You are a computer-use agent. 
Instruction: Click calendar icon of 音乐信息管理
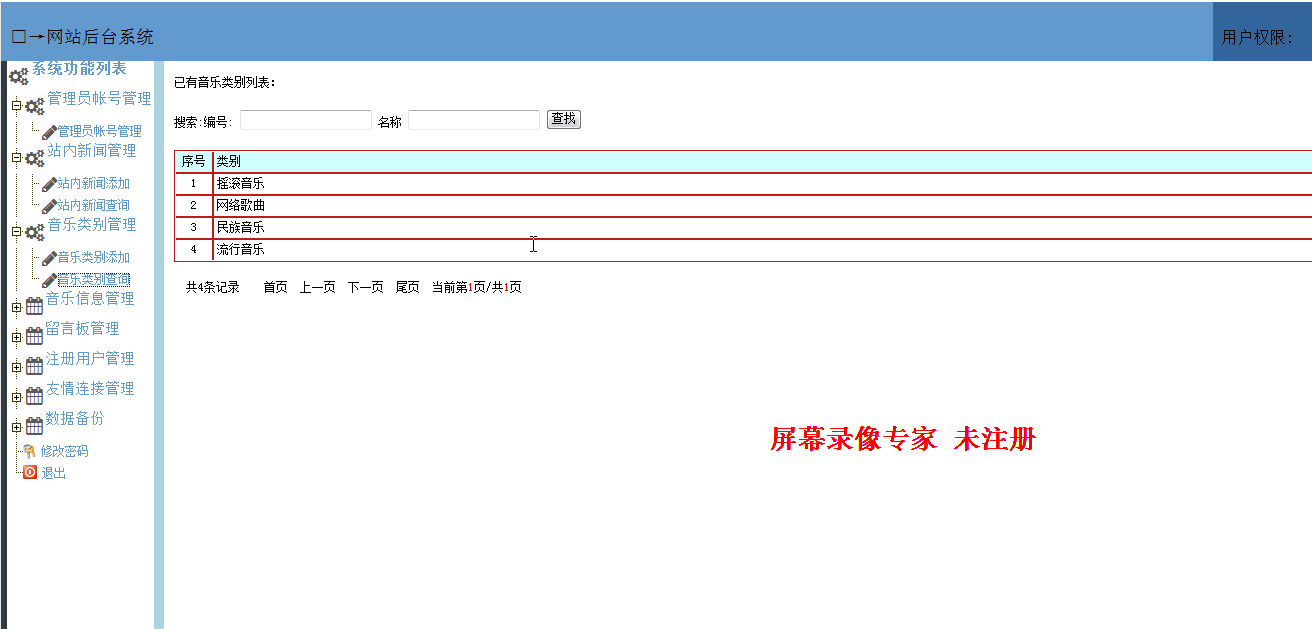pos(34,306)
